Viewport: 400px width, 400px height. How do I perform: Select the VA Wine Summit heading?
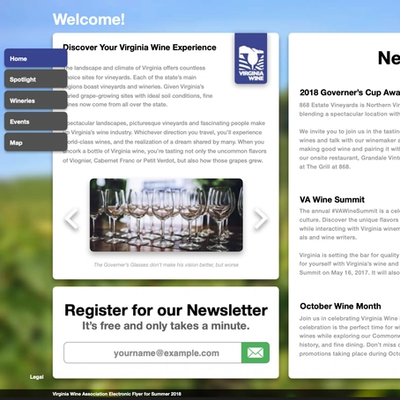point(332,200)
